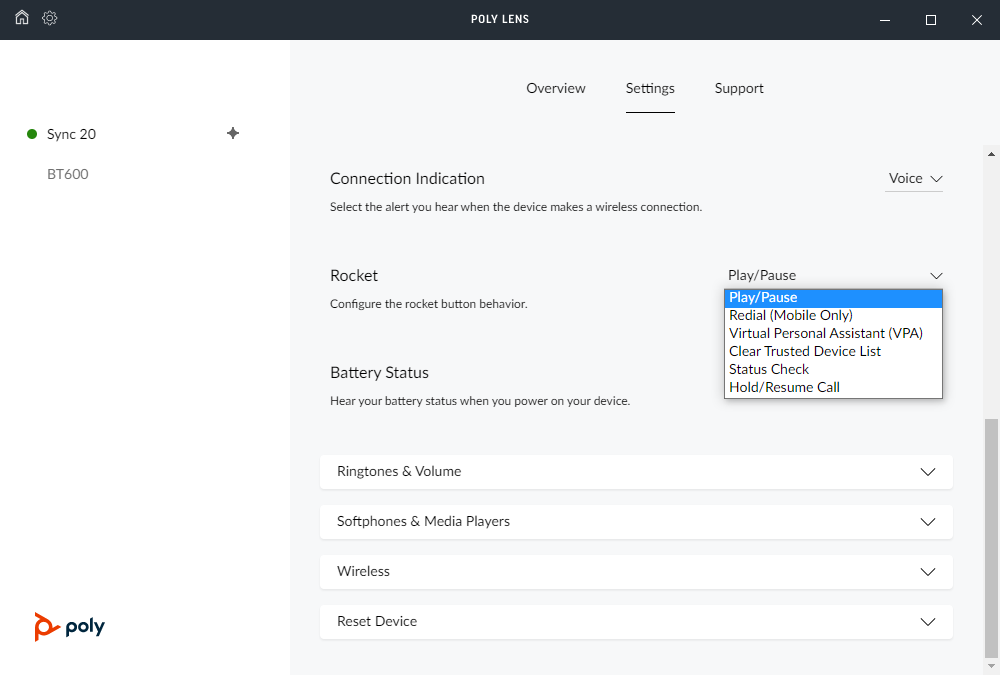The image size is (1000, 675).
Task: Click 'Configure the rocket button behavior.' text
Action: click(429, 304)
